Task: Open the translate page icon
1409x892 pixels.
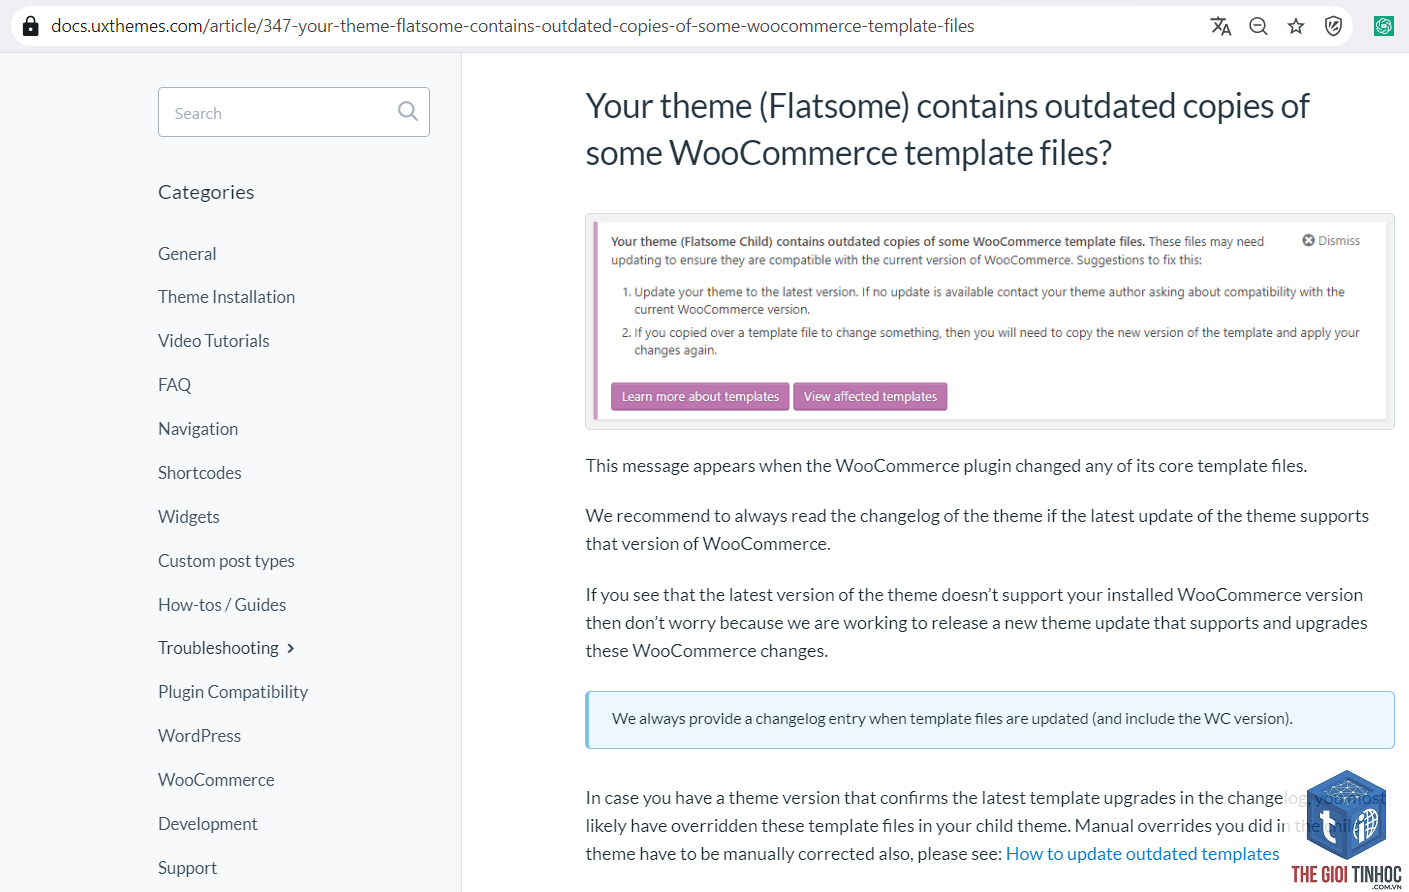Action: (1220, 26)
